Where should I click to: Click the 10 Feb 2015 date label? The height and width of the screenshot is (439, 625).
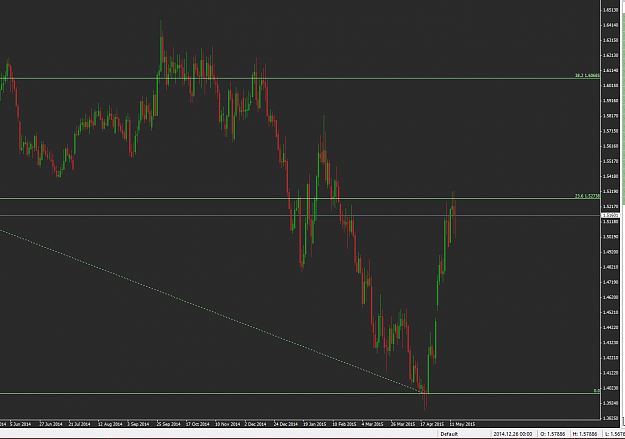click(344, 424)
